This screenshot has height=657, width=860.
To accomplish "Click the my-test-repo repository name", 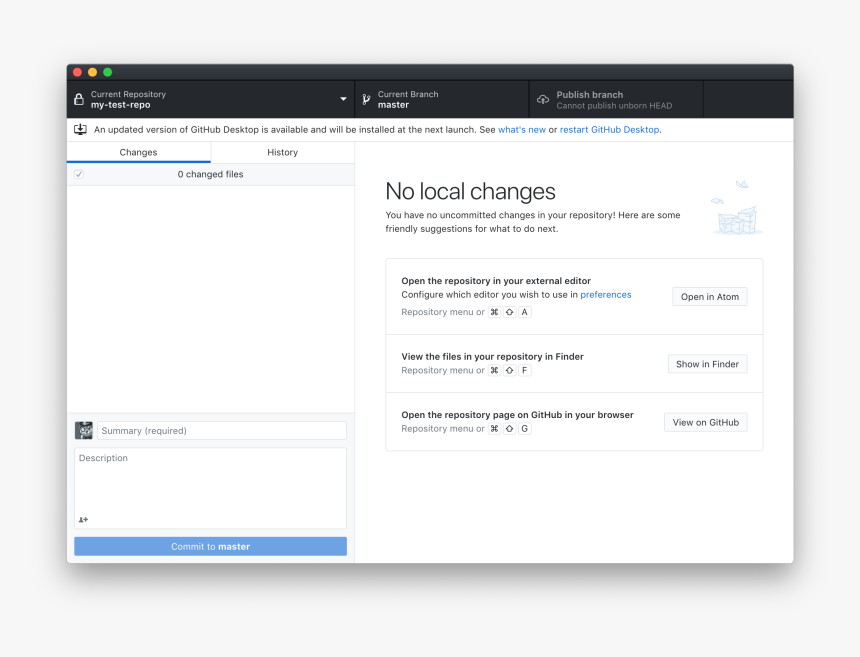I will tap(121, 105).
